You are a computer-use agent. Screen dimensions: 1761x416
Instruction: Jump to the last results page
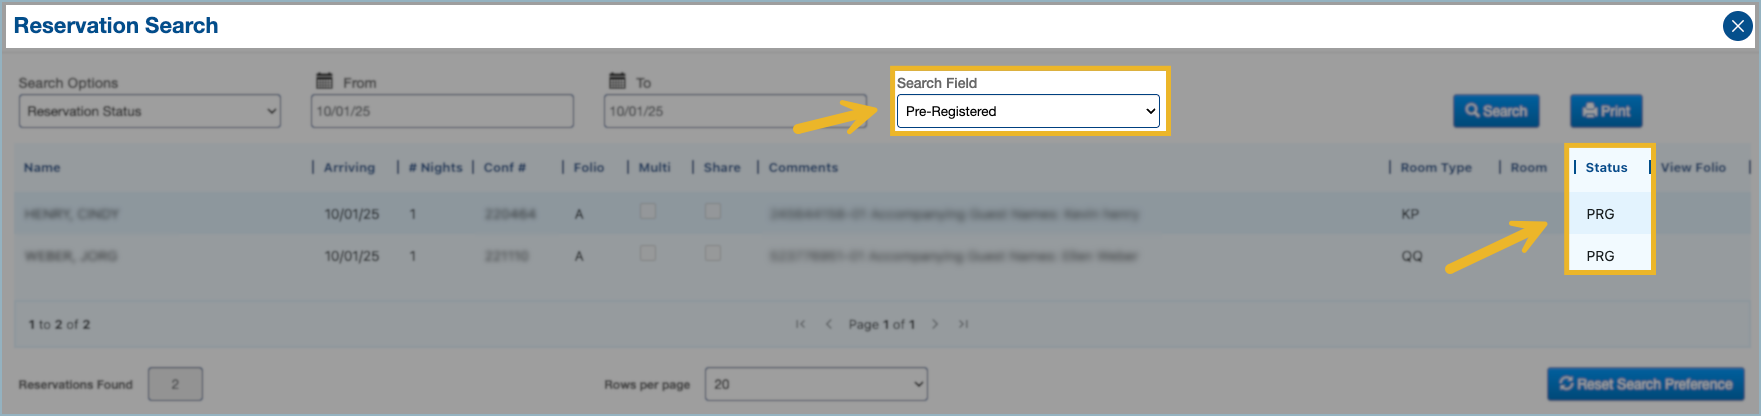[963, 324]
